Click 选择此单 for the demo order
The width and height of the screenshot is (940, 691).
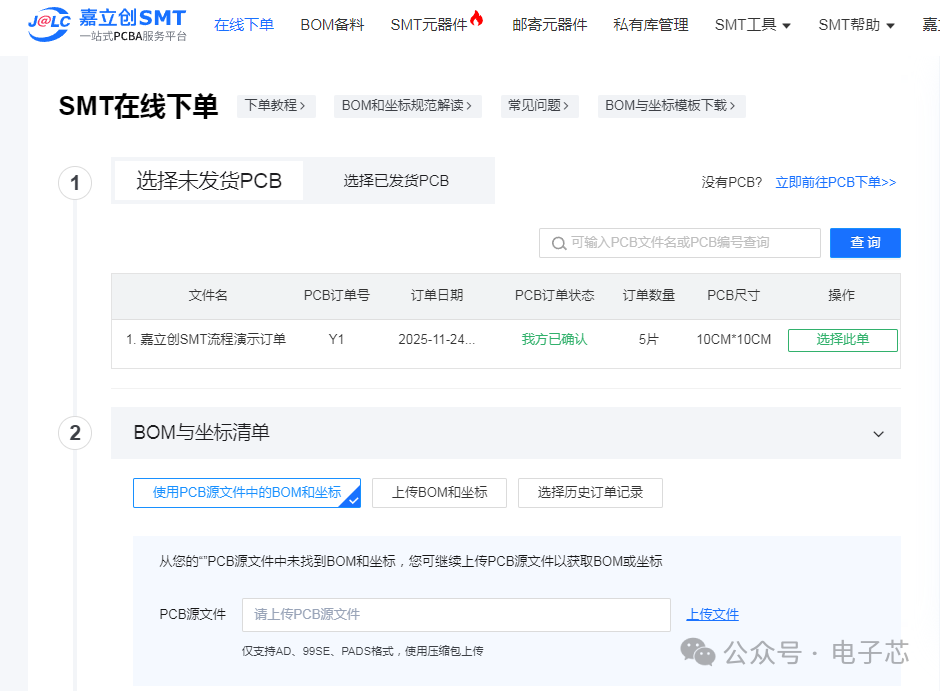click(x=842, y=340)
